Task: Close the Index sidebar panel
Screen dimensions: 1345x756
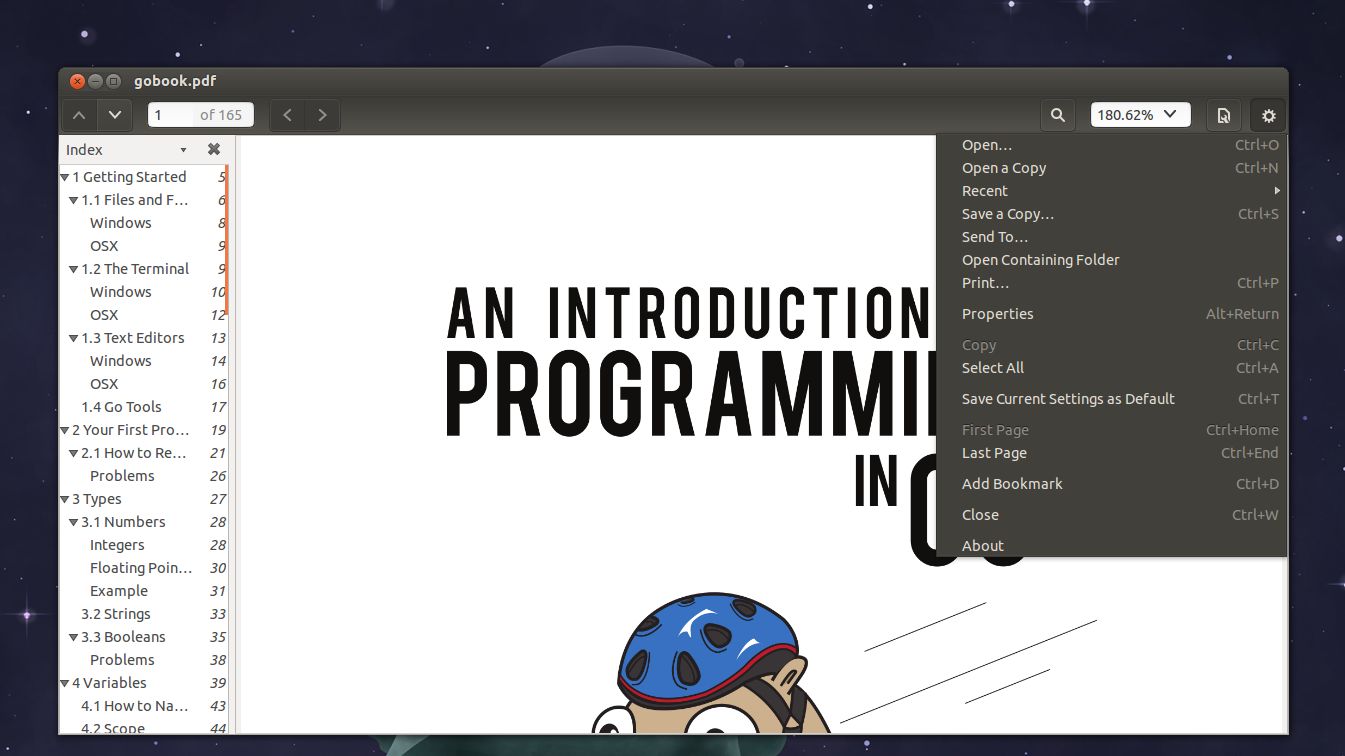Action: [x=213, y=149]
